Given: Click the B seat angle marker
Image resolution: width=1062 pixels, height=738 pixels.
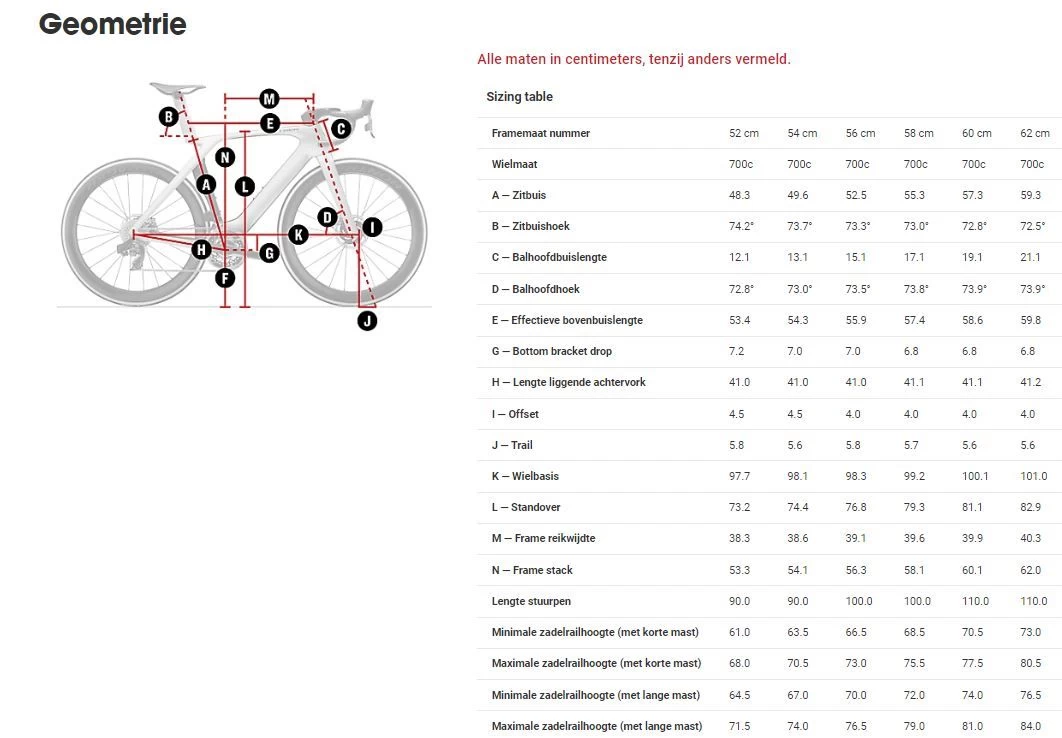Looking at the screenshot, I should click(x=169, y=117).
